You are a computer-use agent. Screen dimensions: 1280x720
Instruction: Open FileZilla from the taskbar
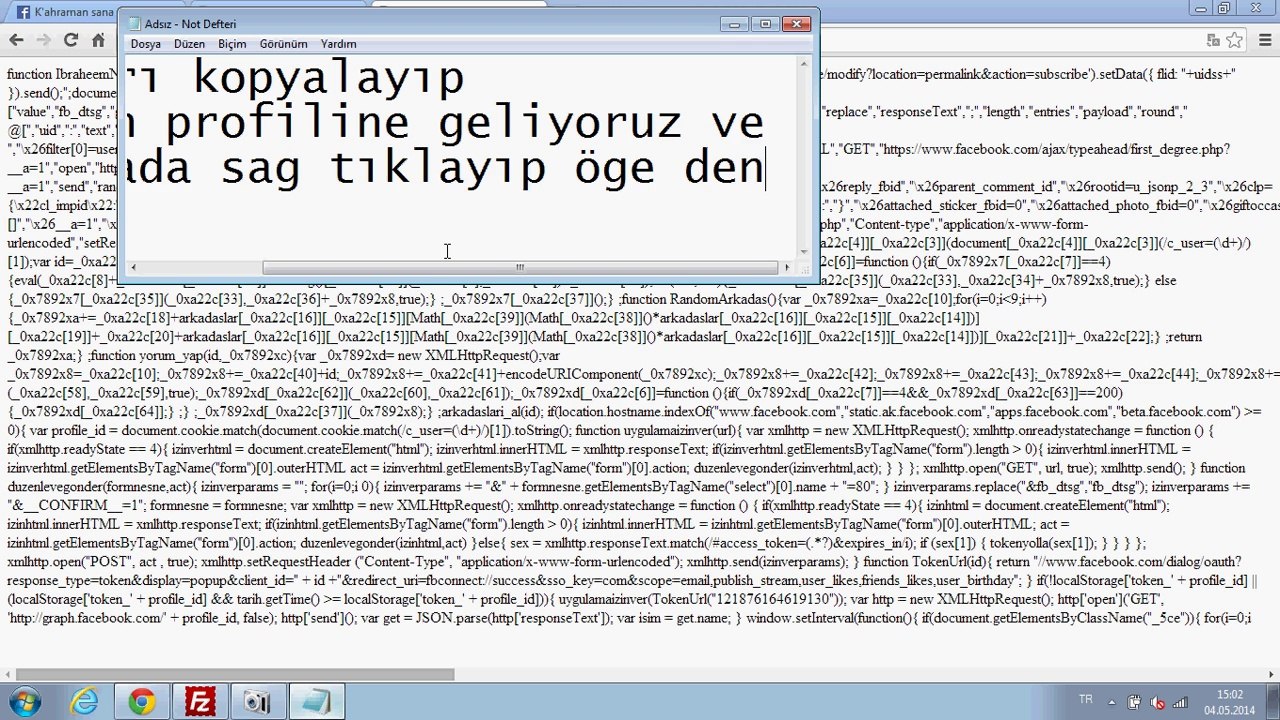[x=200, y=702]
